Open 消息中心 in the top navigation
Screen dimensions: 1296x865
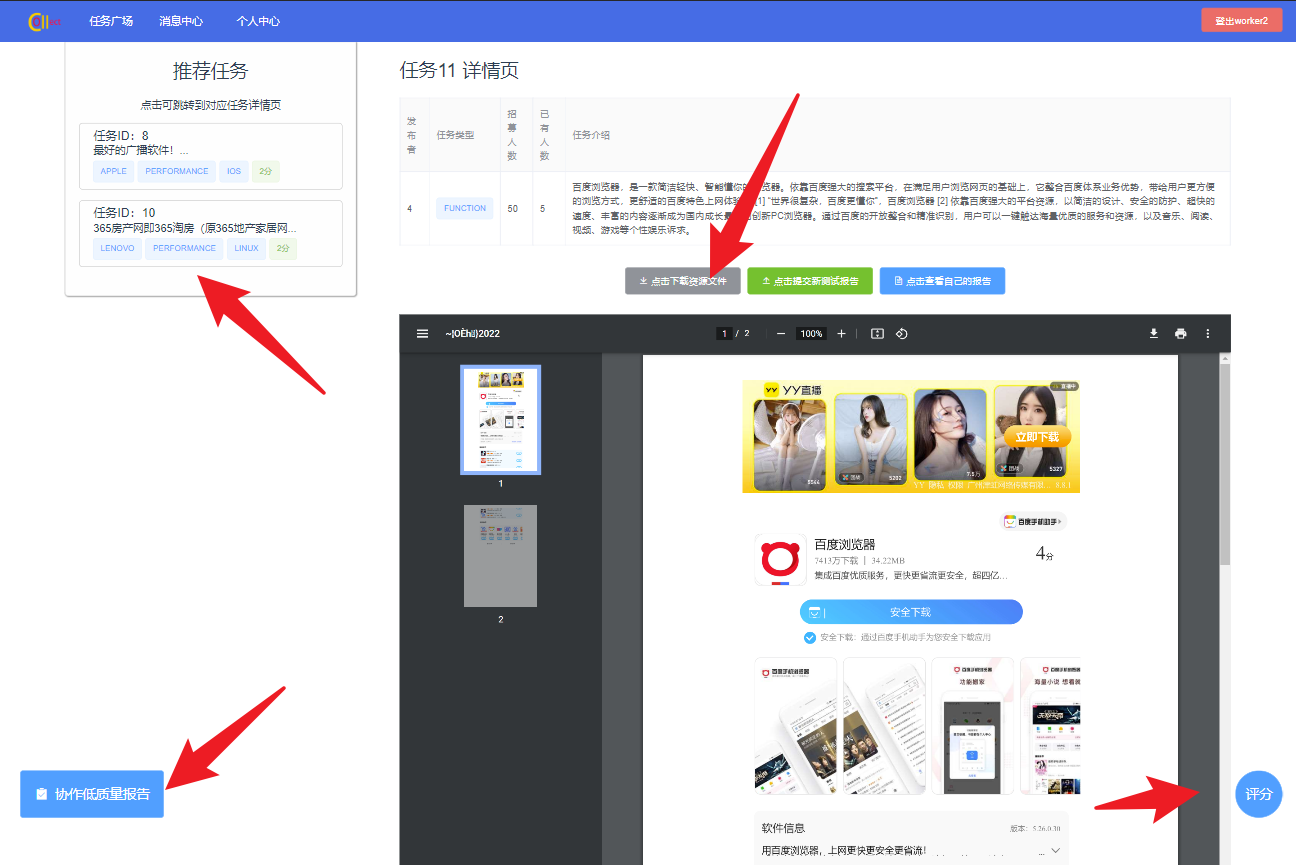point(181,21)
